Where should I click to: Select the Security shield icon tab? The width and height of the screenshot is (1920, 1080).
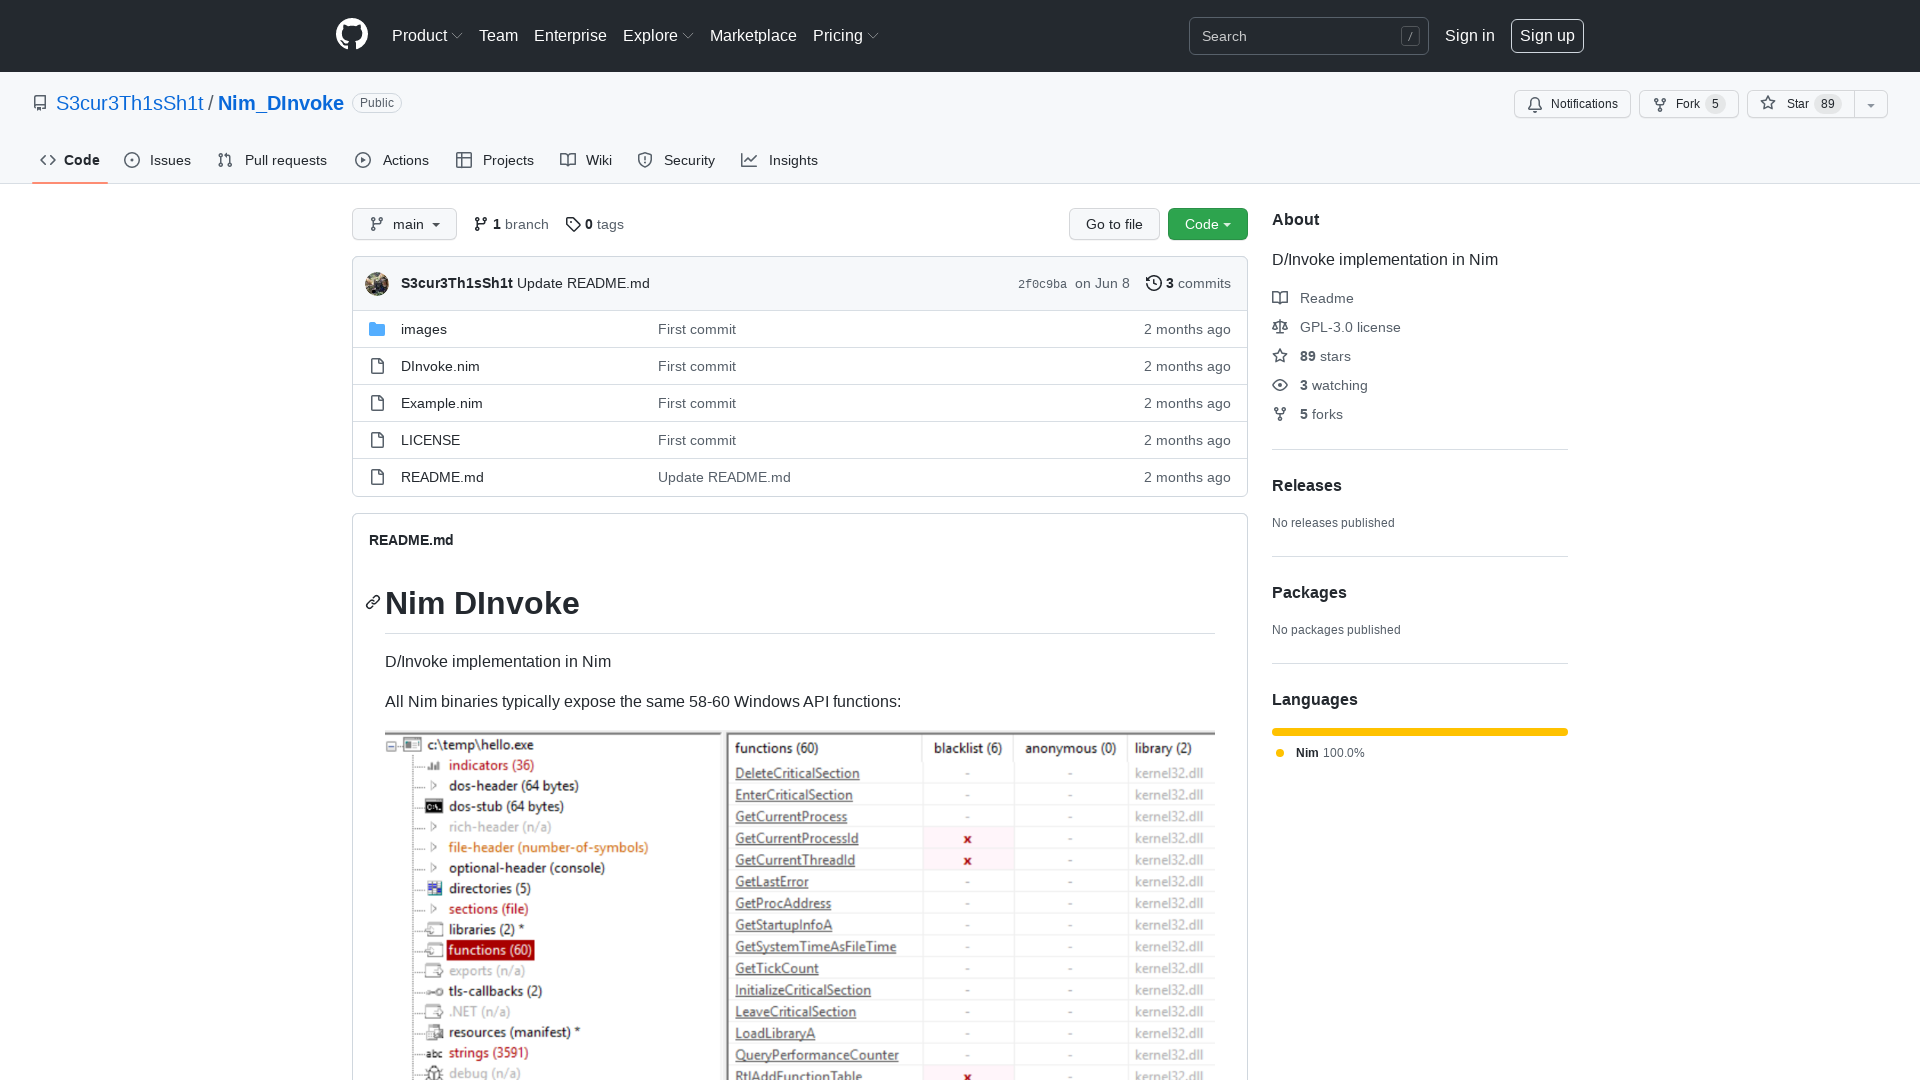tap(645, 160)
